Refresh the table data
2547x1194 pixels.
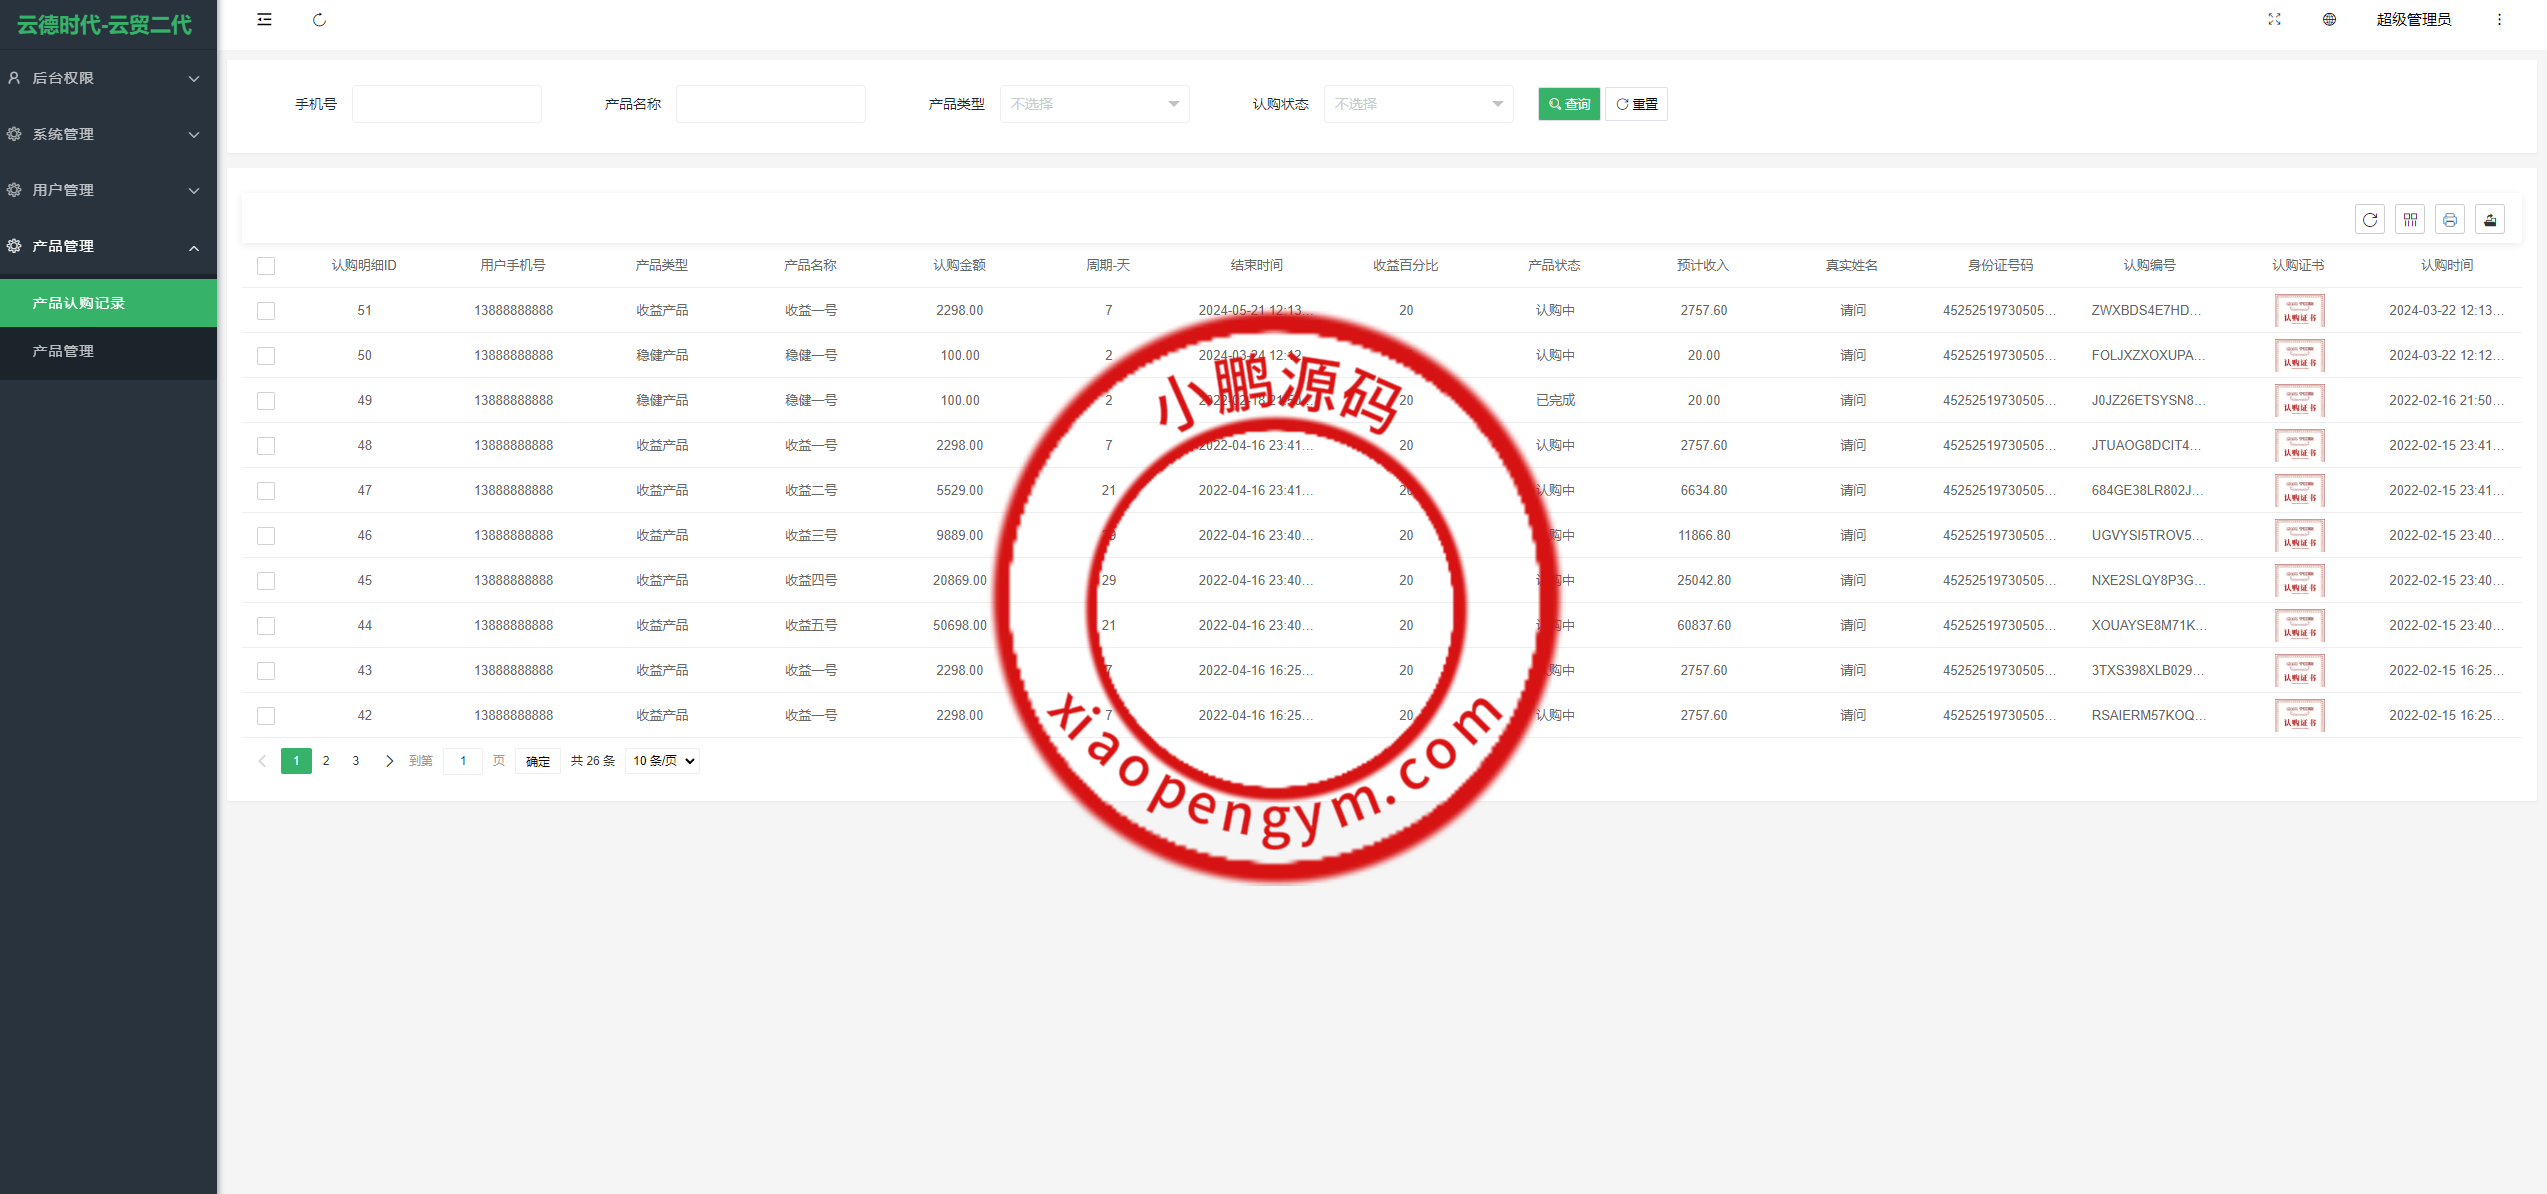2369,219
